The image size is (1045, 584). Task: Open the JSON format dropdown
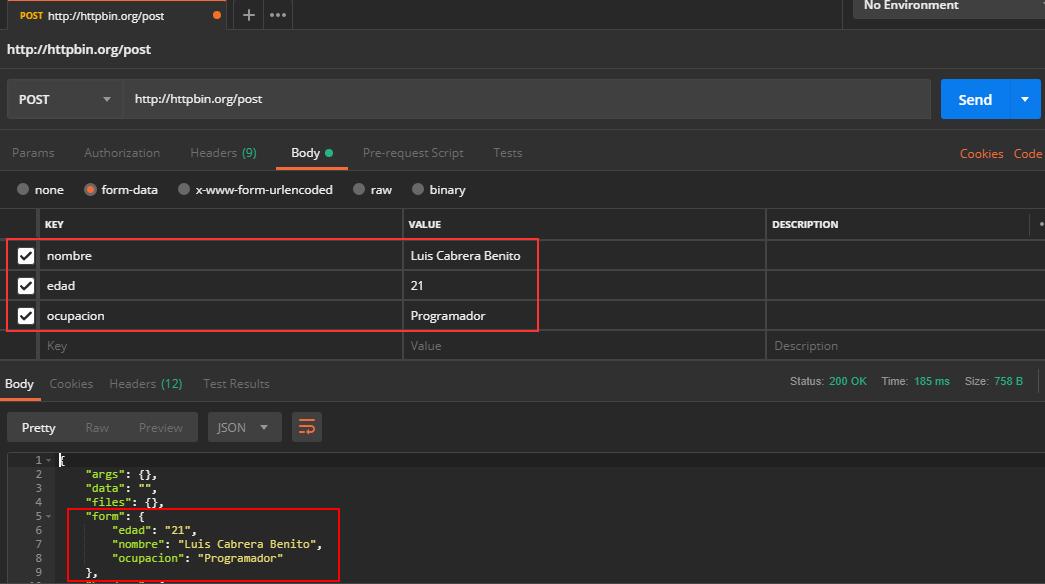[x=244, y=427]
